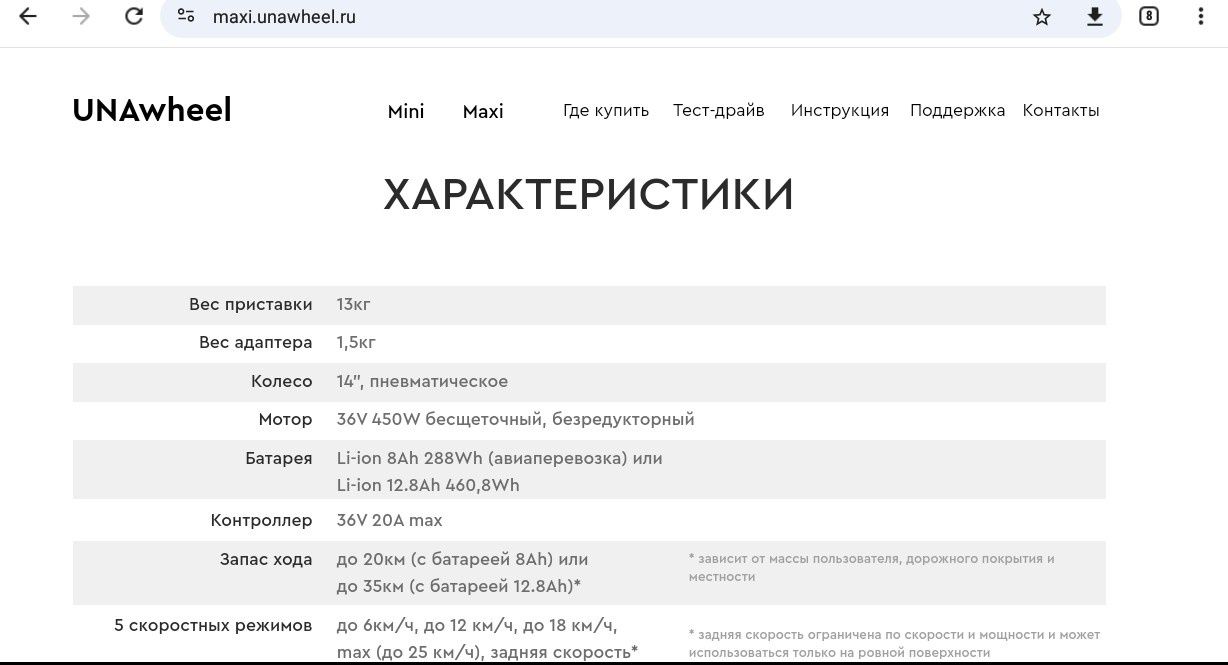Open the Поддержка page
The height and width of the screenshot is (665, 1228).
(957, 111)
